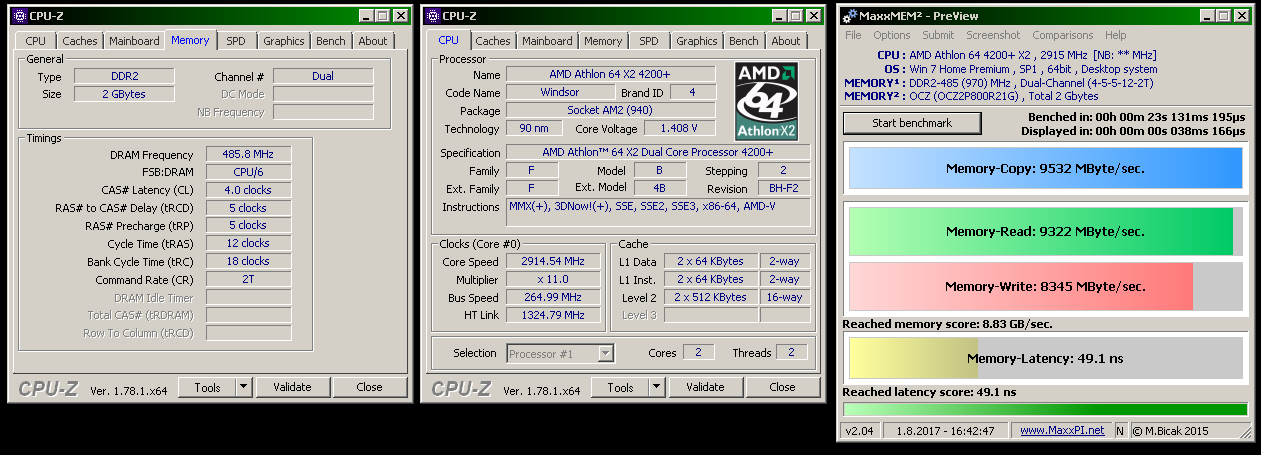Click Validate in the Memory window

tap(292, 387)
